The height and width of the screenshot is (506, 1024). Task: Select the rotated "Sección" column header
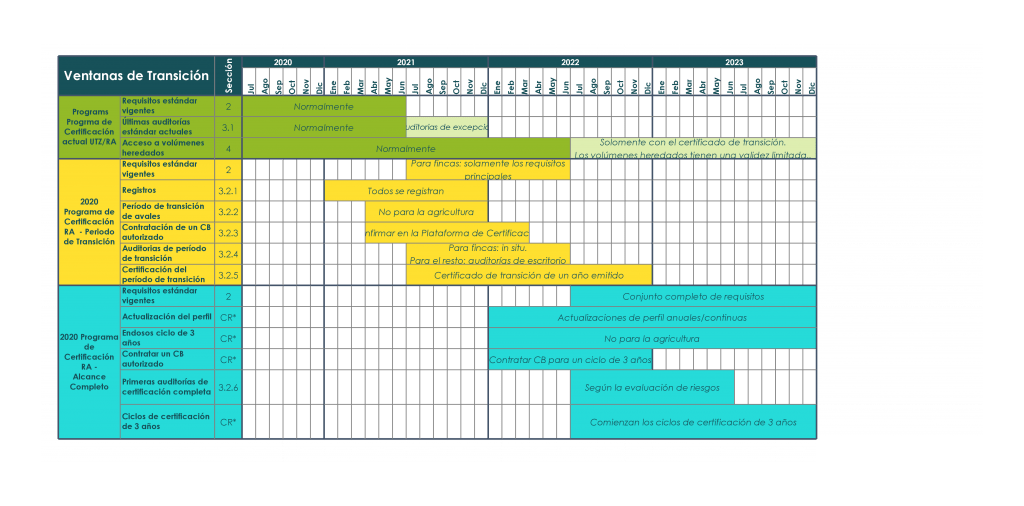point(228,76)
